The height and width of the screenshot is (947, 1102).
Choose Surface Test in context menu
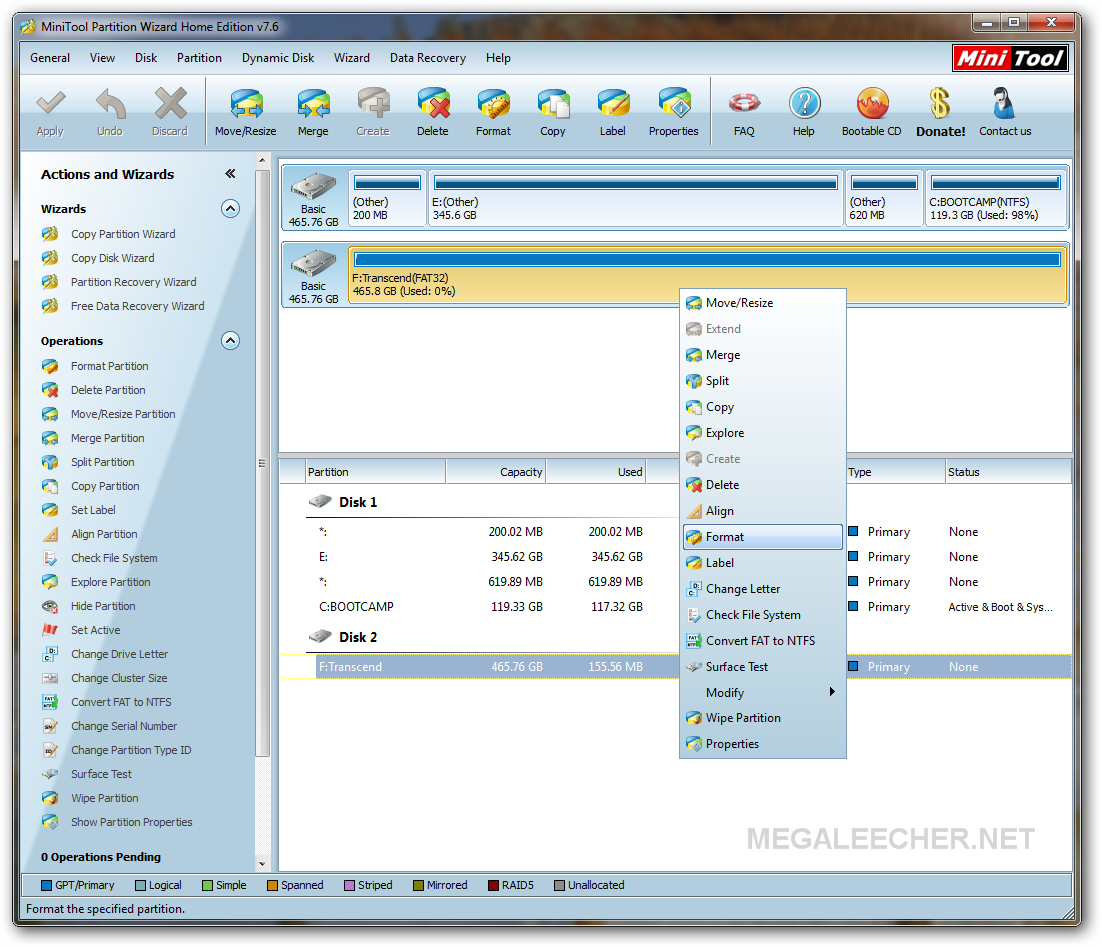tap(763, 666)
